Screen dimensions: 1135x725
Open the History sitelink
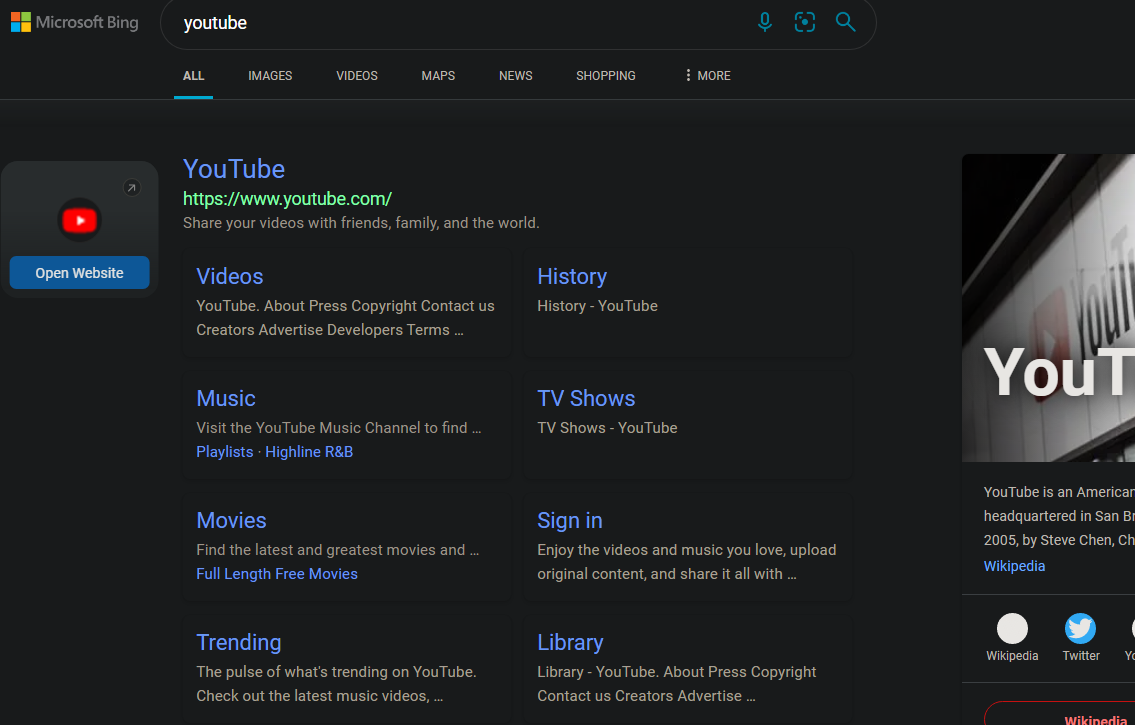coord(572,276)
